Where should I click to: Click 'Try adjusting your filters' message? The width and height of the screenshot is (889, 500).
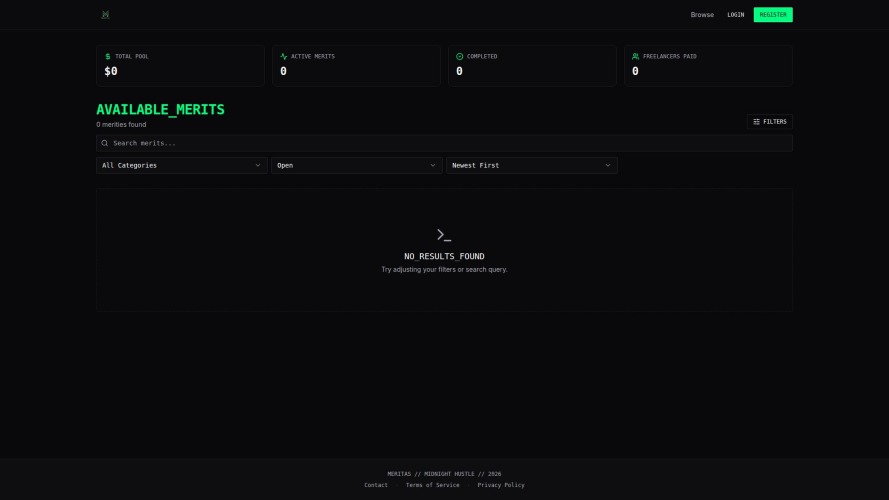pos(444,270)
